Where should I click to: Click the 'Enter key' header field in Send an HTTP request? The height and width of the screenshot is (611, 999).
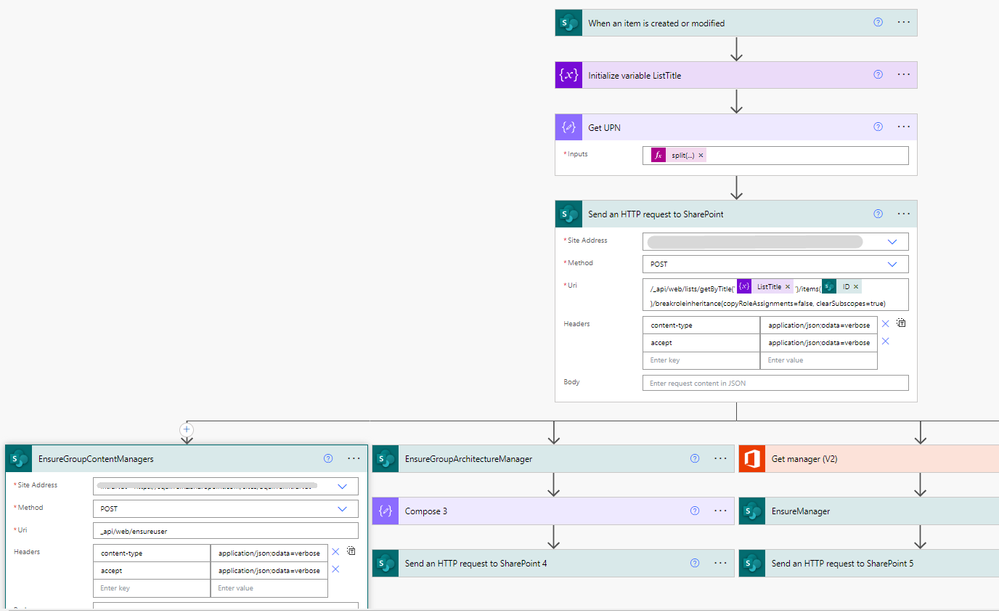(x=701, y=361)
